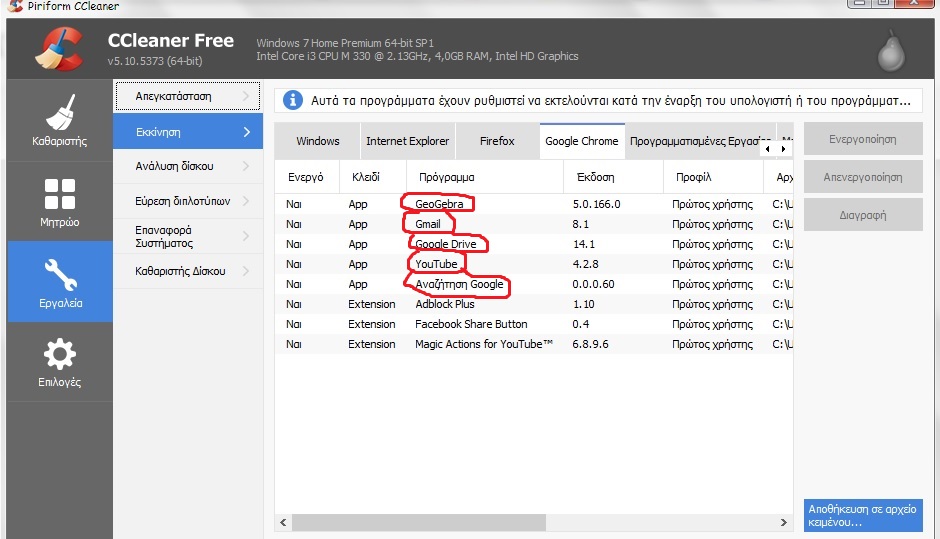The width and height of the screenshot is (940, 539).
Task: Select Magic Actions for YouTube row
Action: click(534, 344)
